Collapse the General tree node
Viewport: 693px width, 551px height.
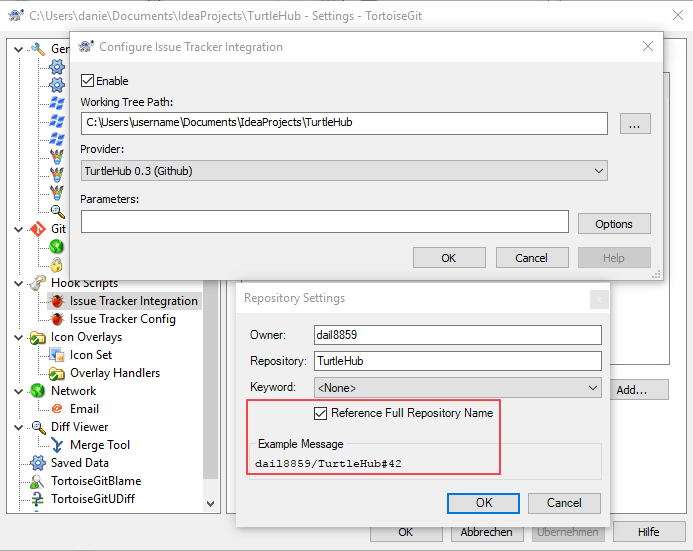(x=18, y=49)
